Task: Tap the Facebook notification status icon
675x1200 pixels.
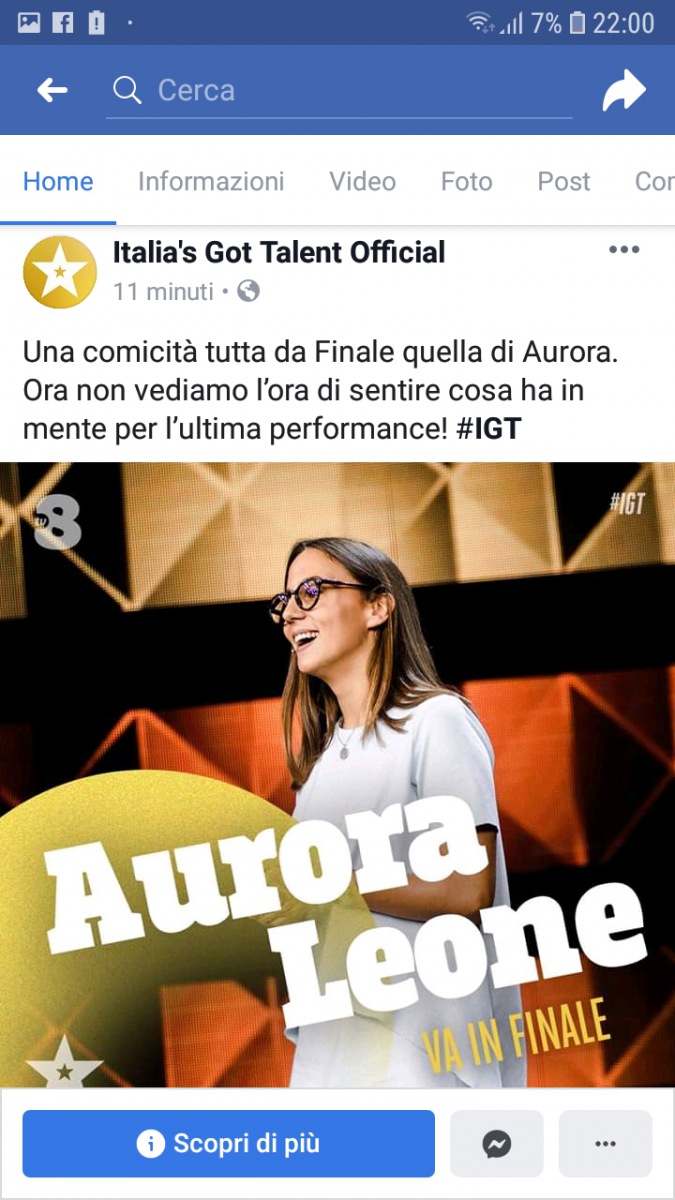Action: (62, 23)
